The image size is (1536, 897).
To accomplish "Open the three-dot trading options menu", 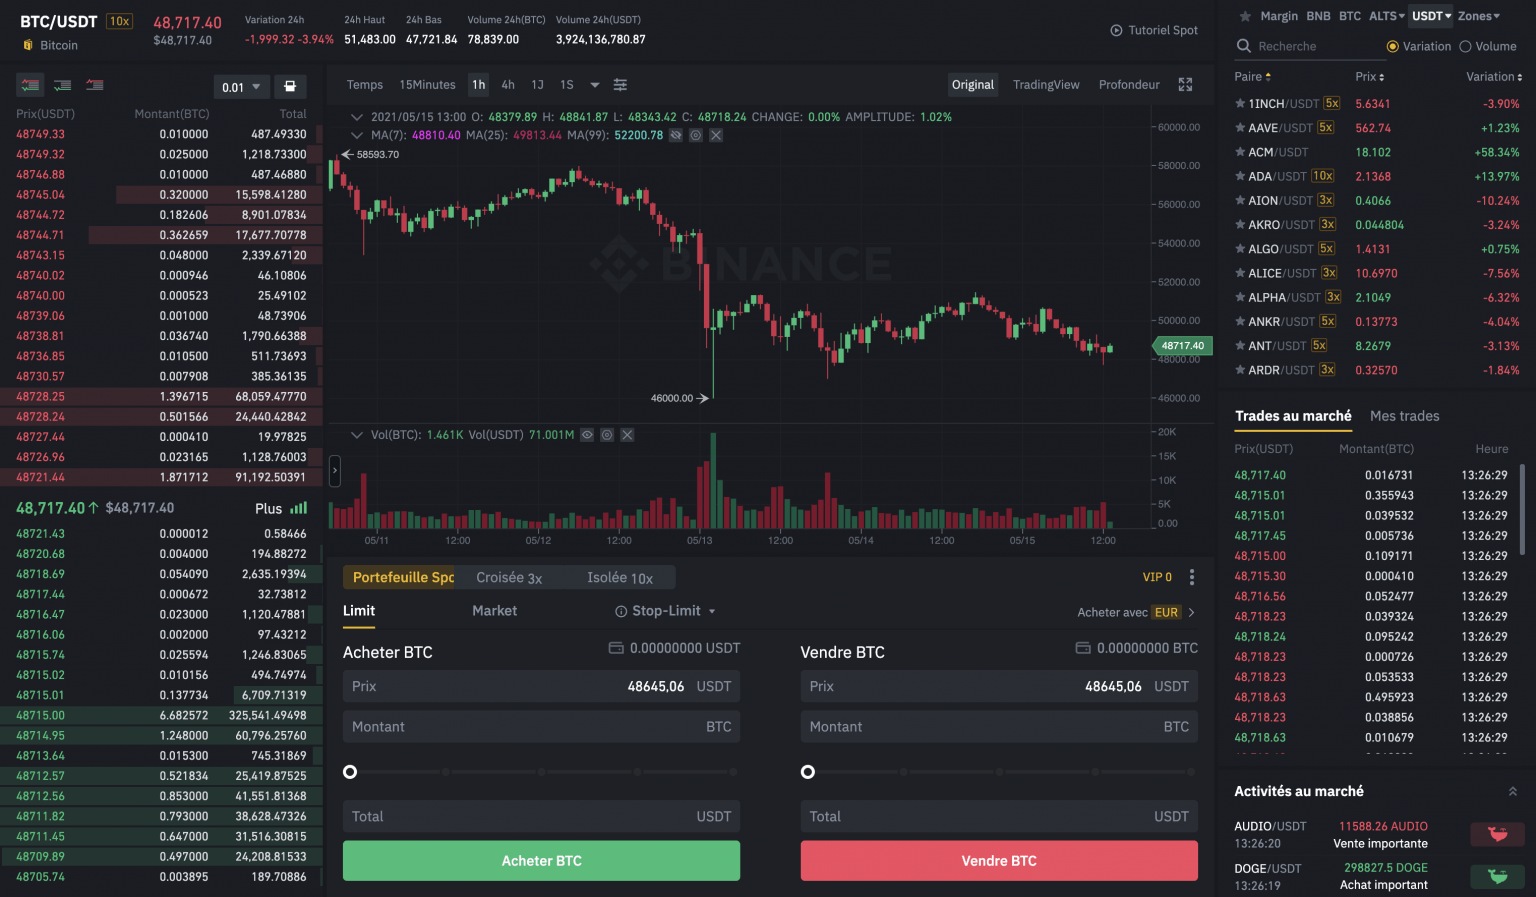I will [x=1192, y=577].
